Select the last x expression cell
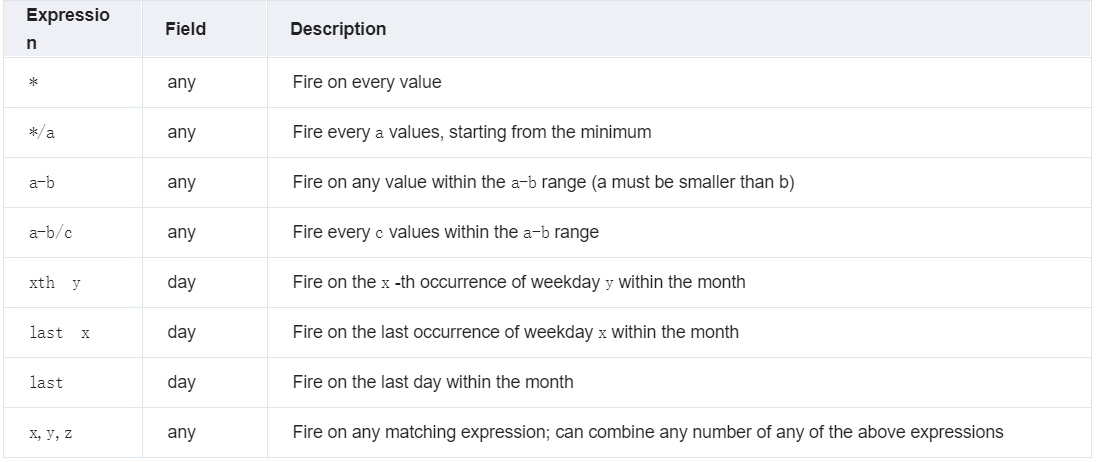The width and height of the screenshot is (1096, 462). tap(59, 333)
